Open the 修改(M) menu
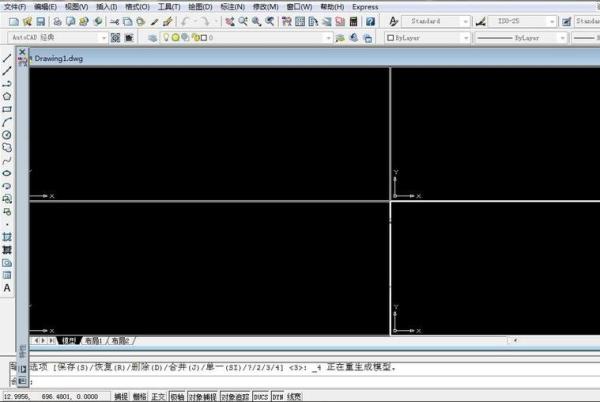 (x=266, y=7)
